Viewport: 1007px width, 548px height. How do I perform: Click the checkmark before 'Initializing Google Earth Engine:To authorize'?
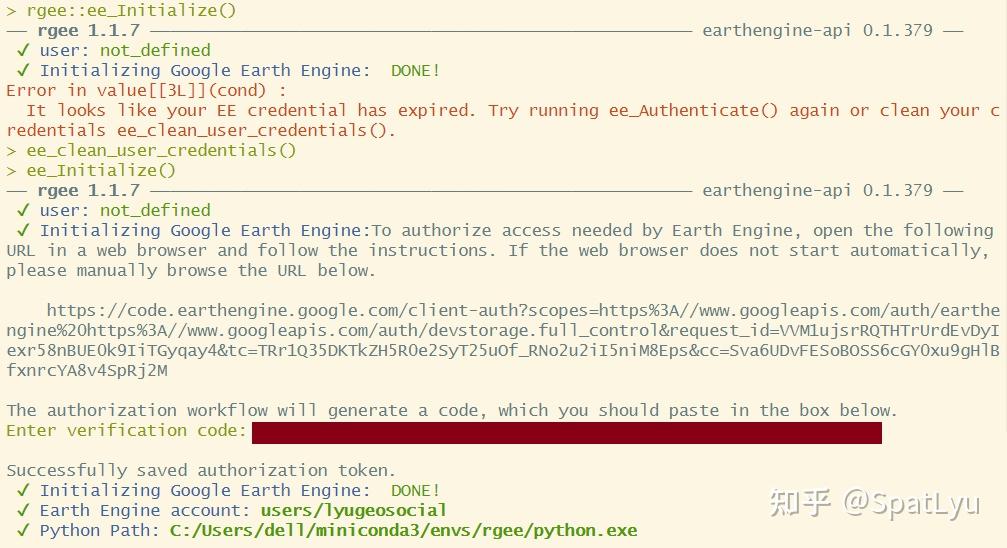tap(23, 230)
